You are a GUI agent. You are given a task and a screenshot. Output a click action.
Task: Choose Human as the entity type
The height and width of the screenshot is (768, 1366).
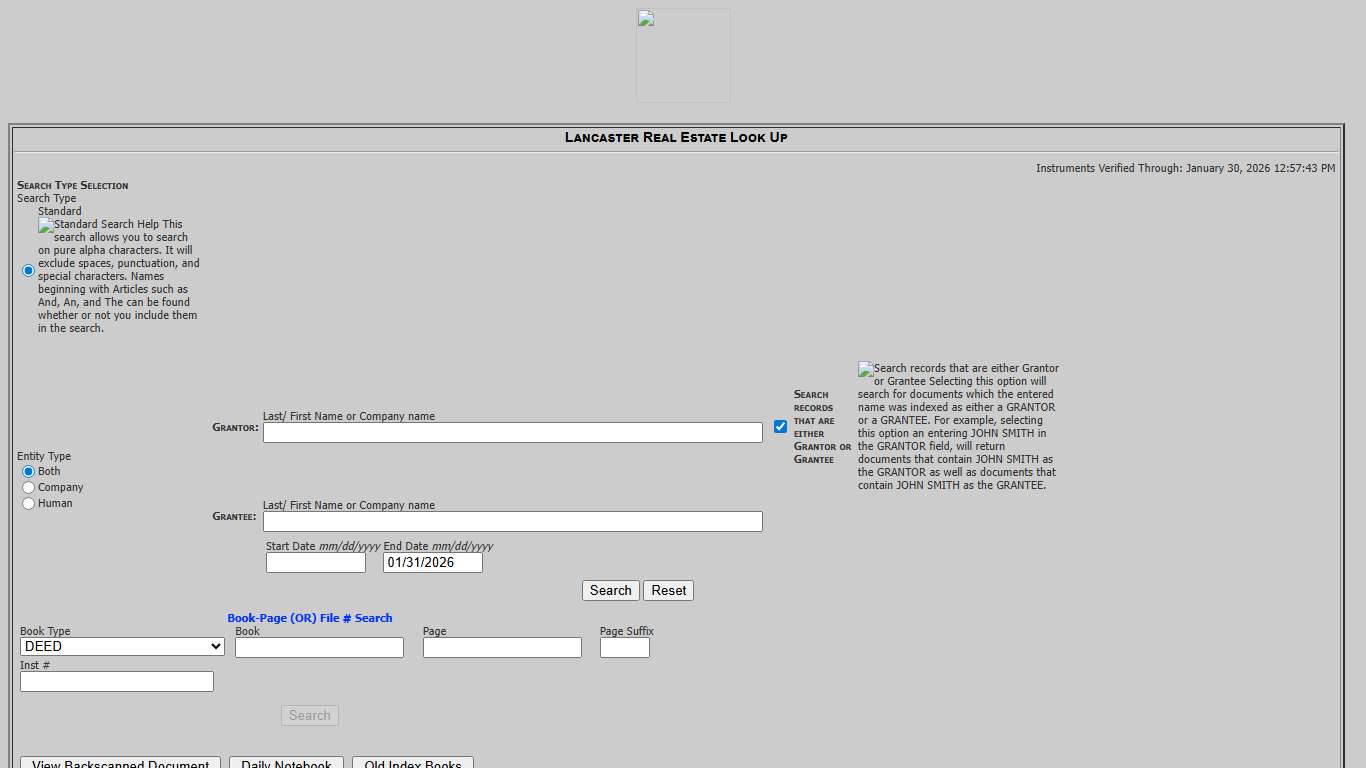(28, 503)
